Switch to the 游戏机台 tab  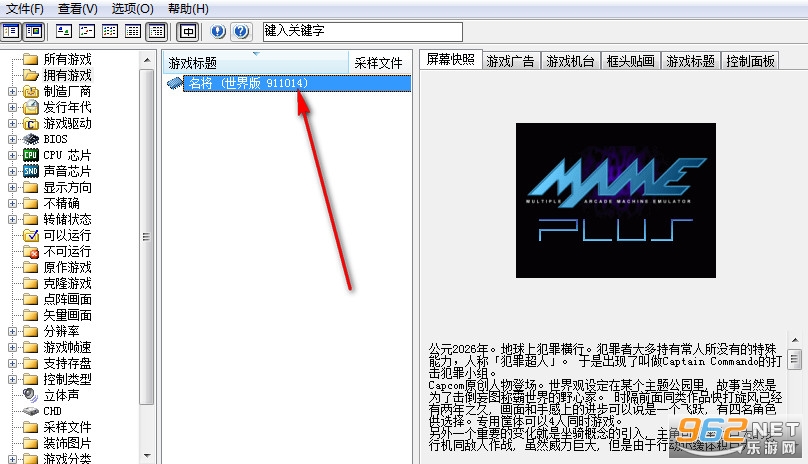point(570,61)
